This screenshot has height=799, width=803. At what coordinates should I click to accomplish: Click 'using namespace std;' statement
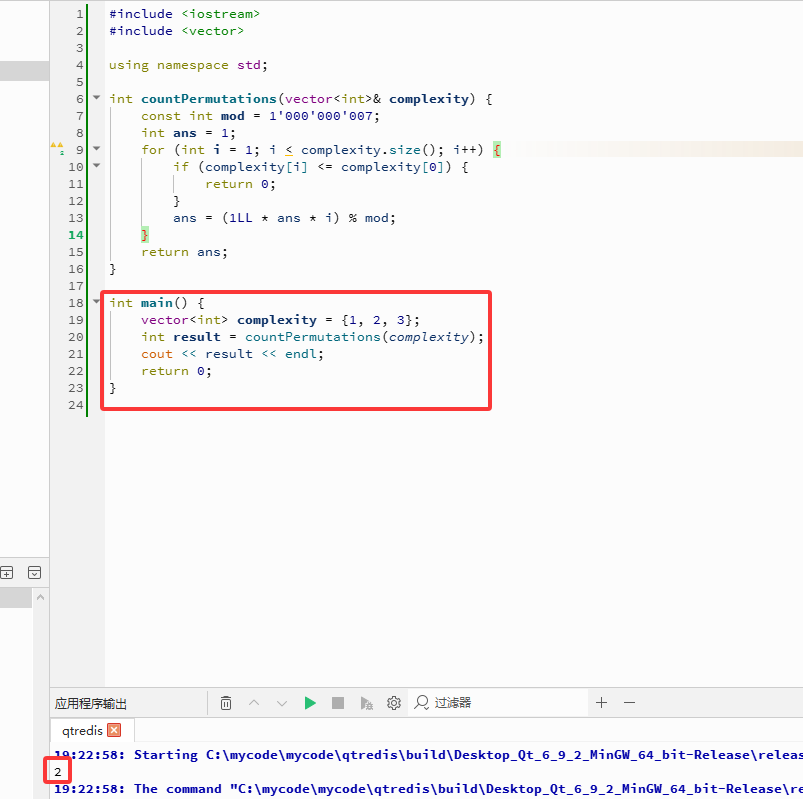coord(188,65)
